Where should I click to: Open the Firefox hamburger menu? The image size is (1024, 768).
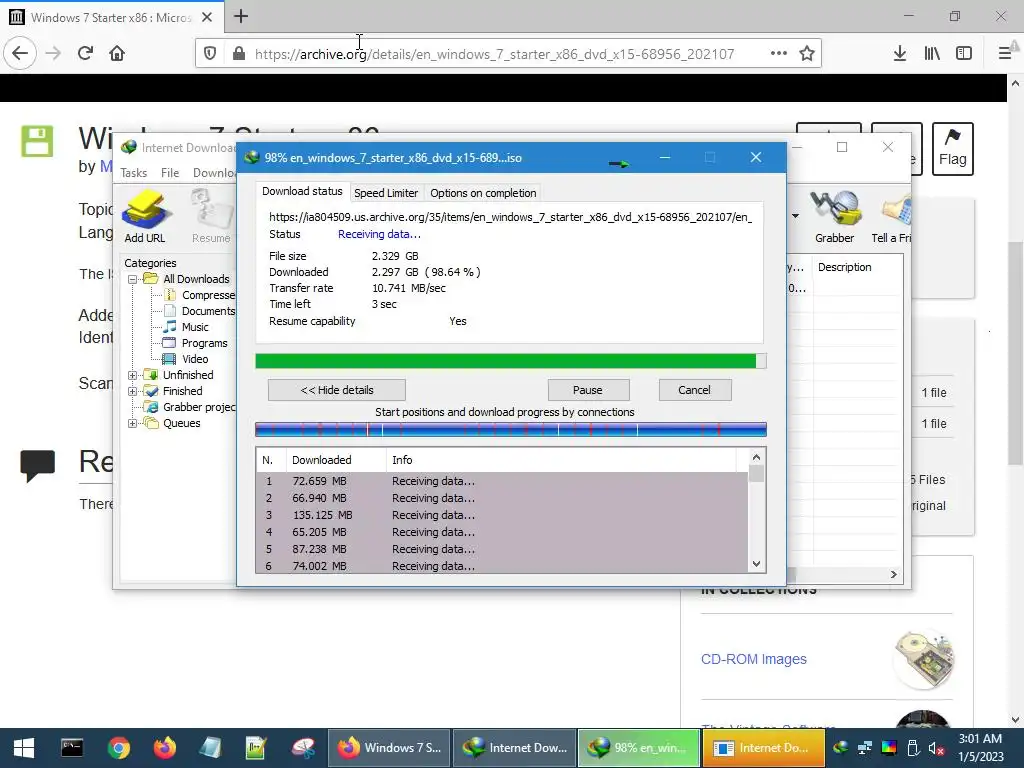point(1005,53)
